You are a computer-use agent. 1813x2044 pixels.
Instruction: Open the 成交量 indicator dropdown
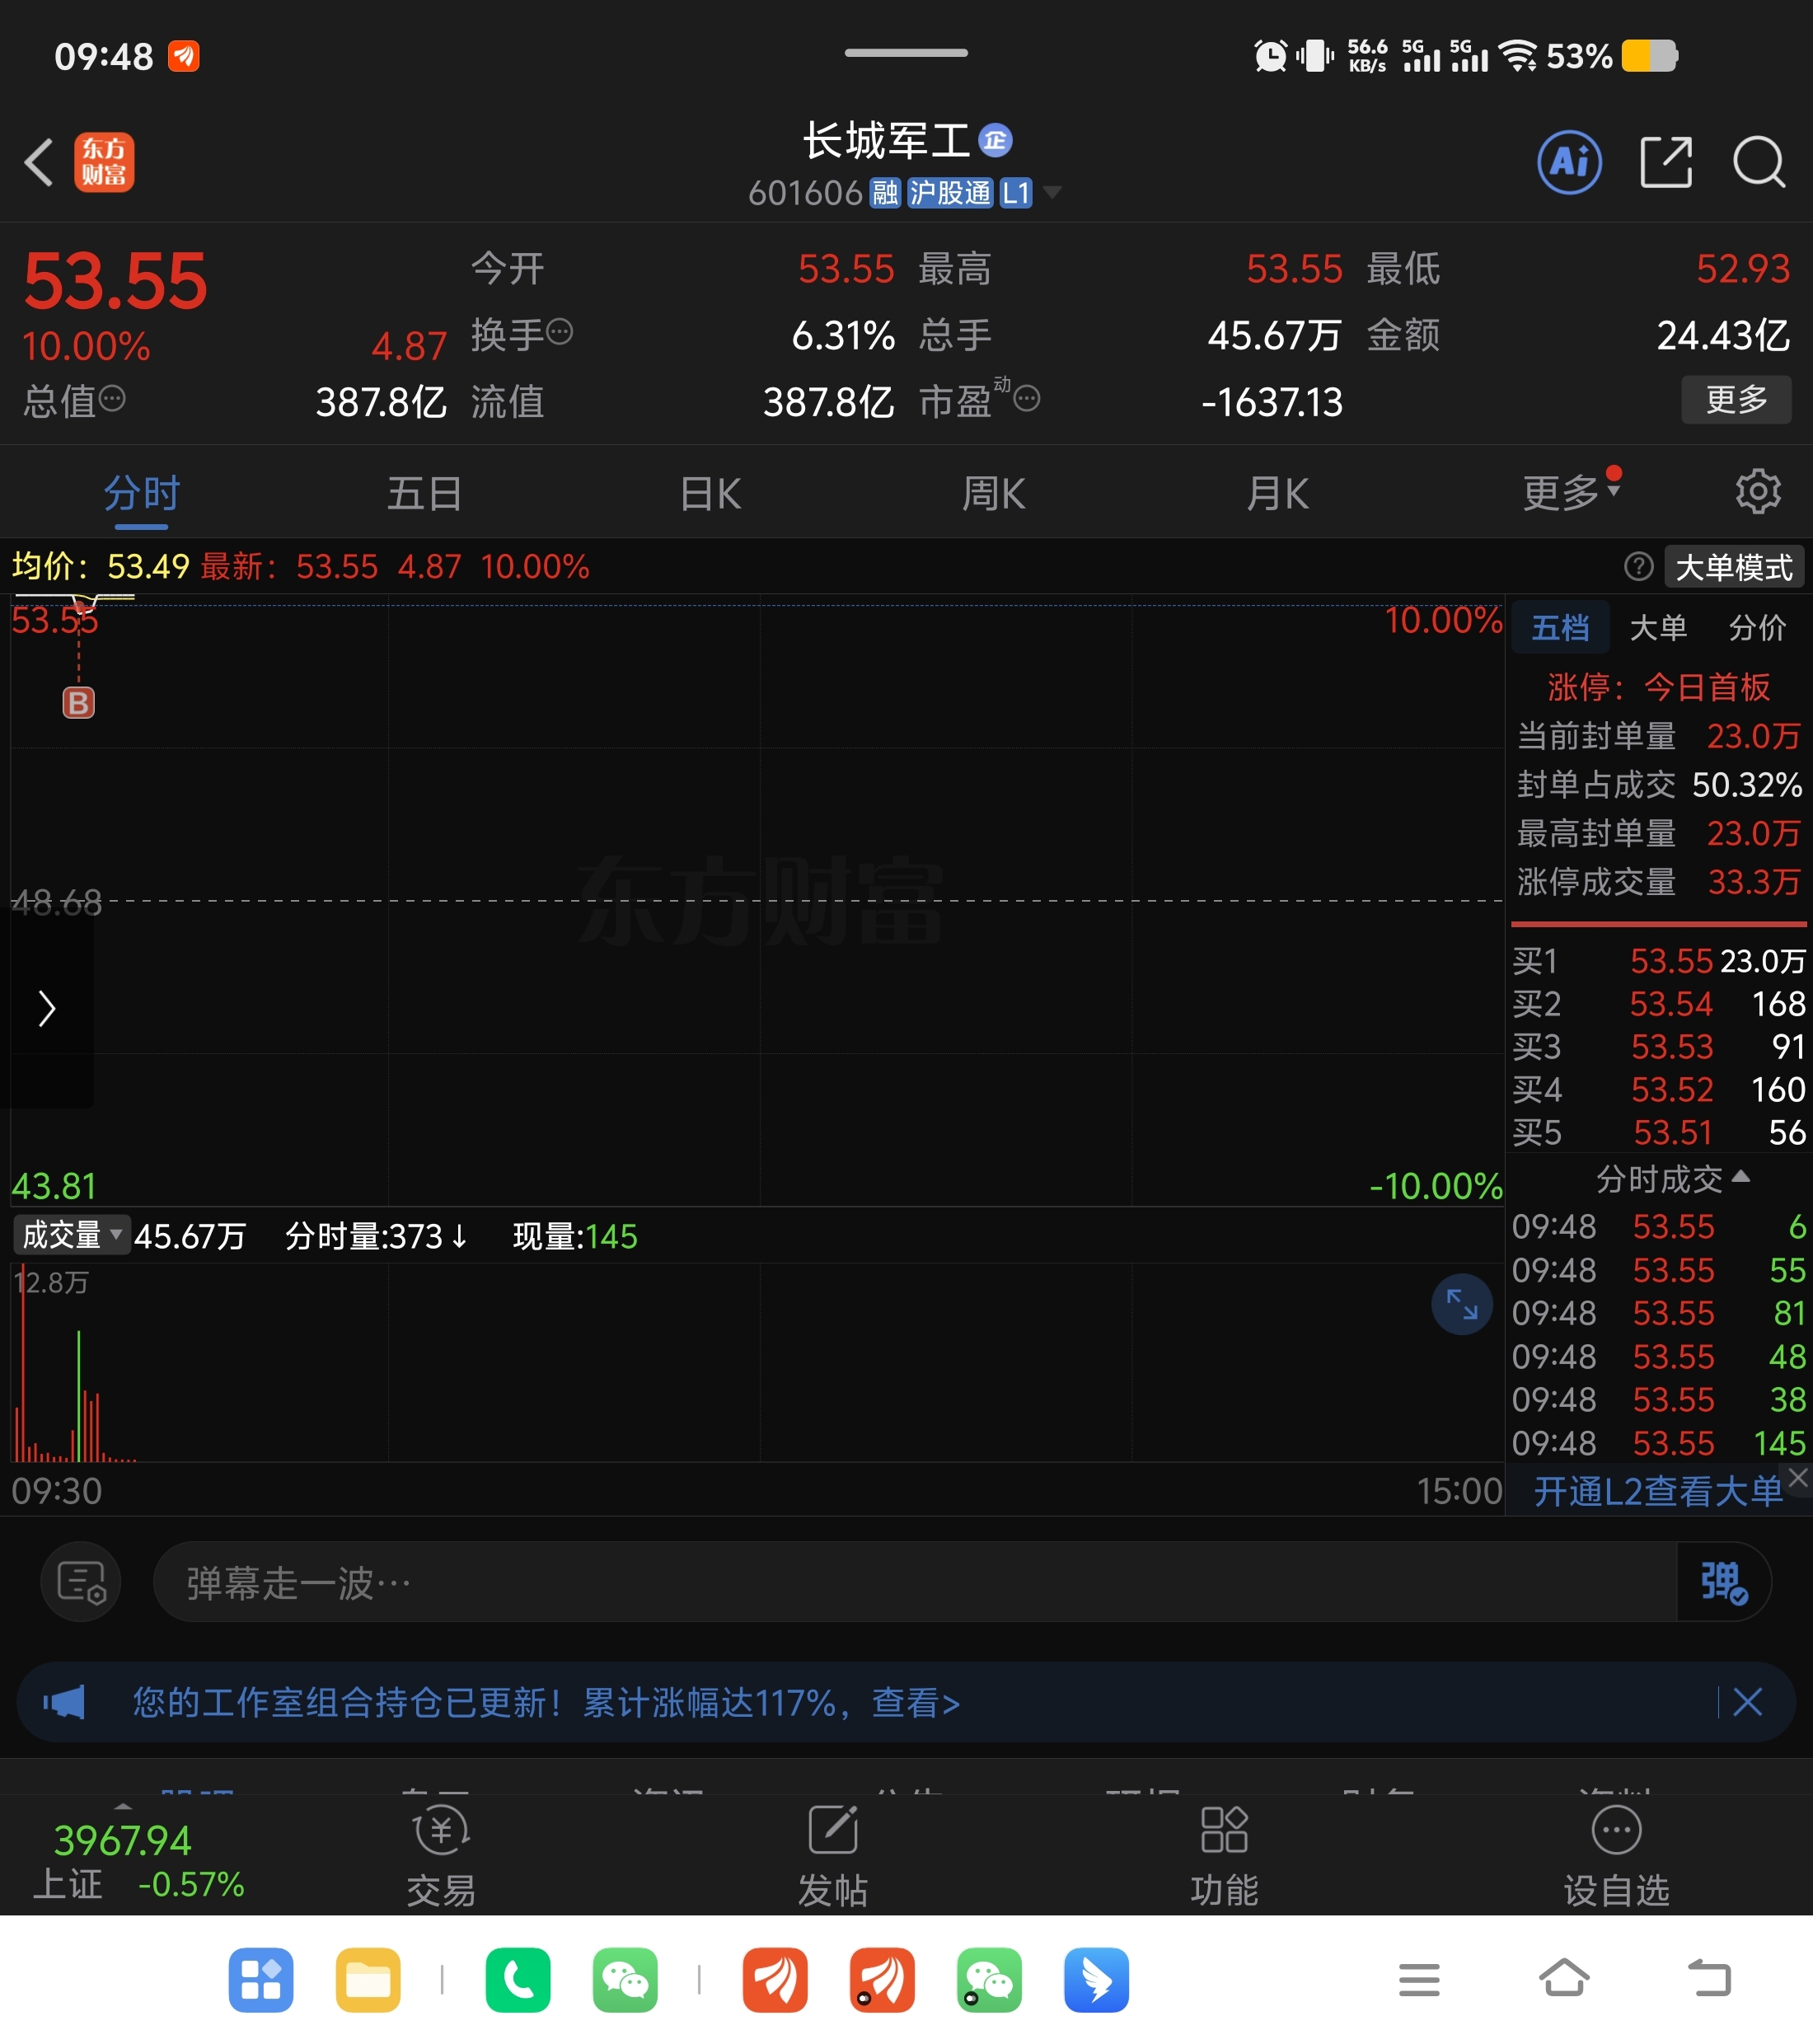click(72, 1236)
